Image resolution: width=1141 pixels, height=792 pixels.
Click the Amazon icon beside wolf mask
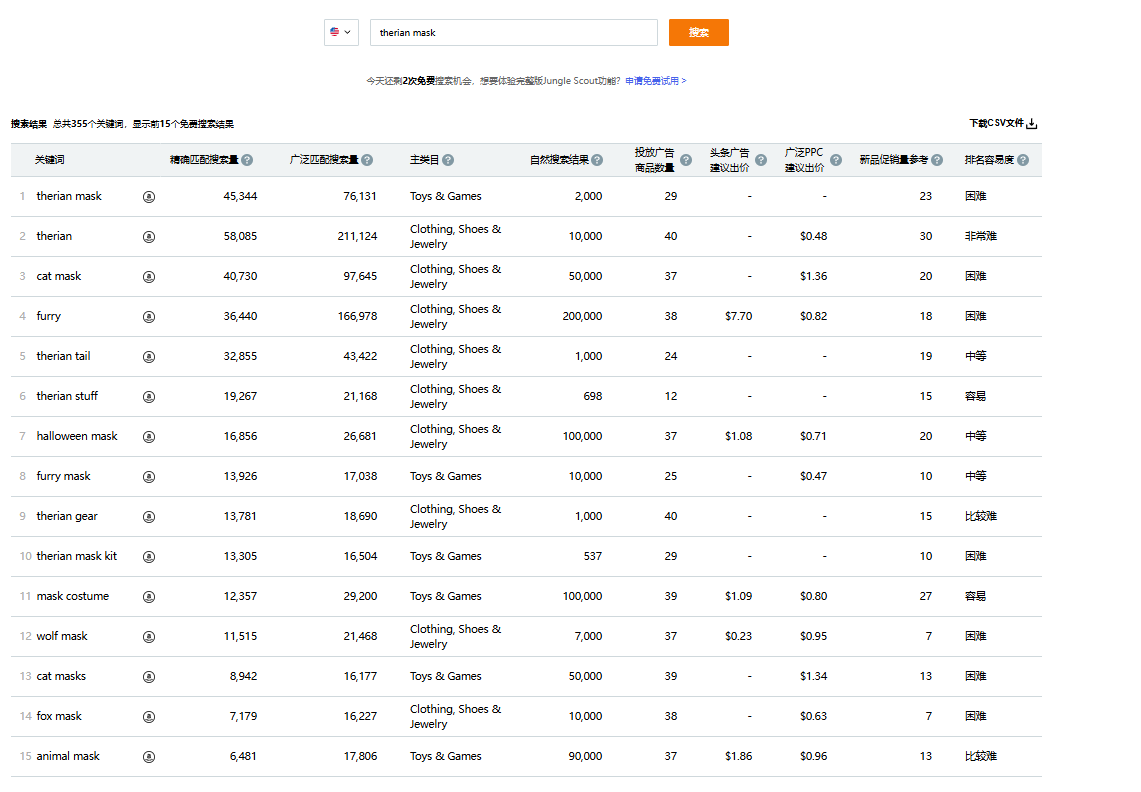(x=149, y=637)
